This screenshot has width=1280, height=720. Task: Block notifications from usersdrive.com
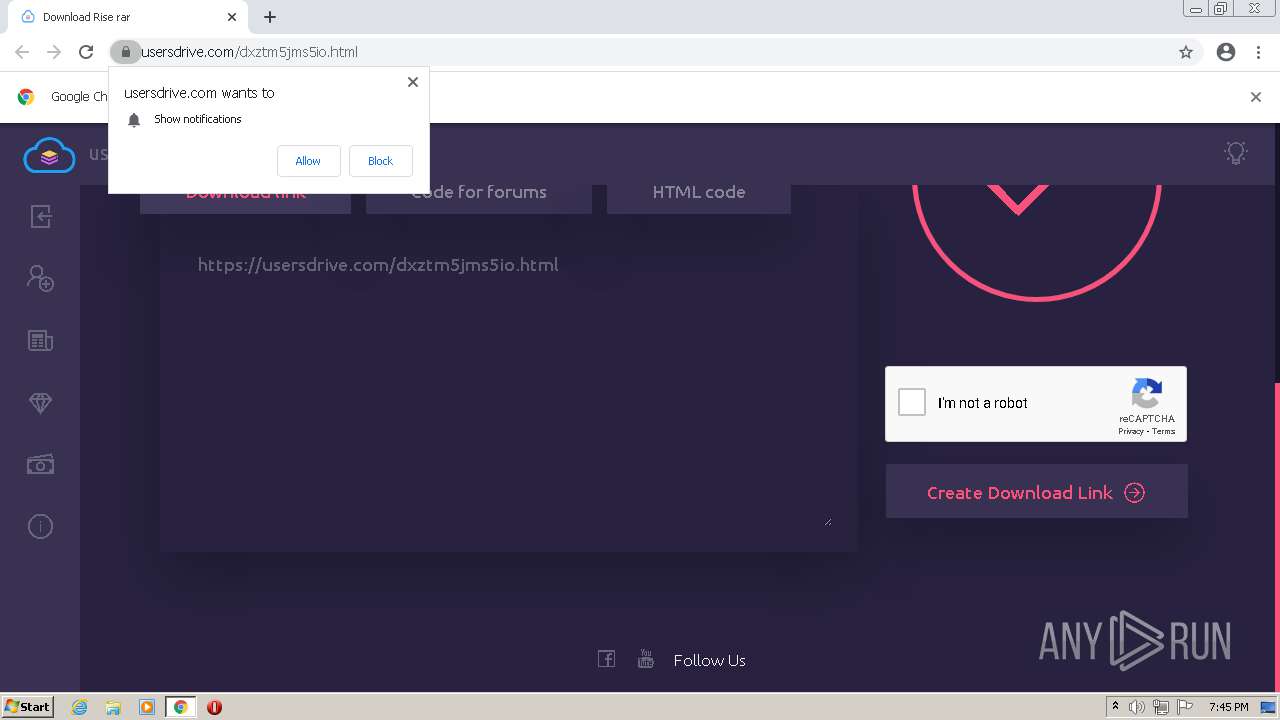pos(380,161)
